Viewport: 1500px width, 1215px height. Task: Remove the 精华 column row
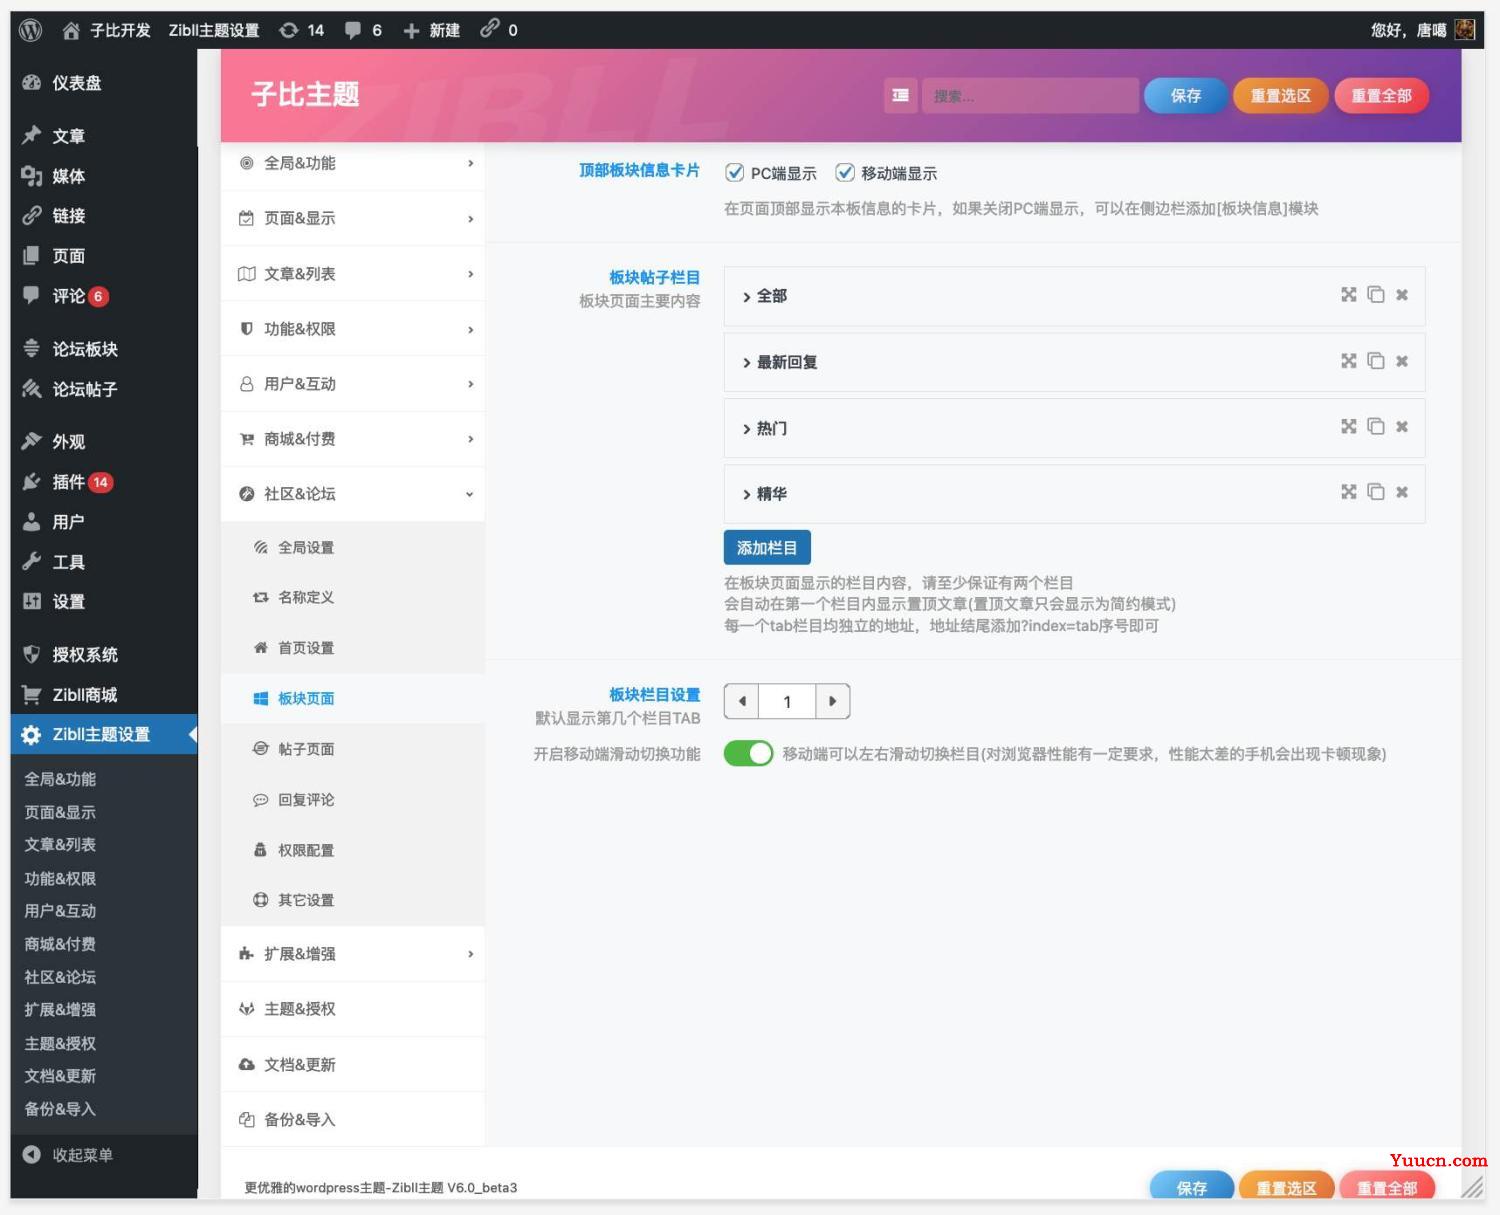[1402, 492]
